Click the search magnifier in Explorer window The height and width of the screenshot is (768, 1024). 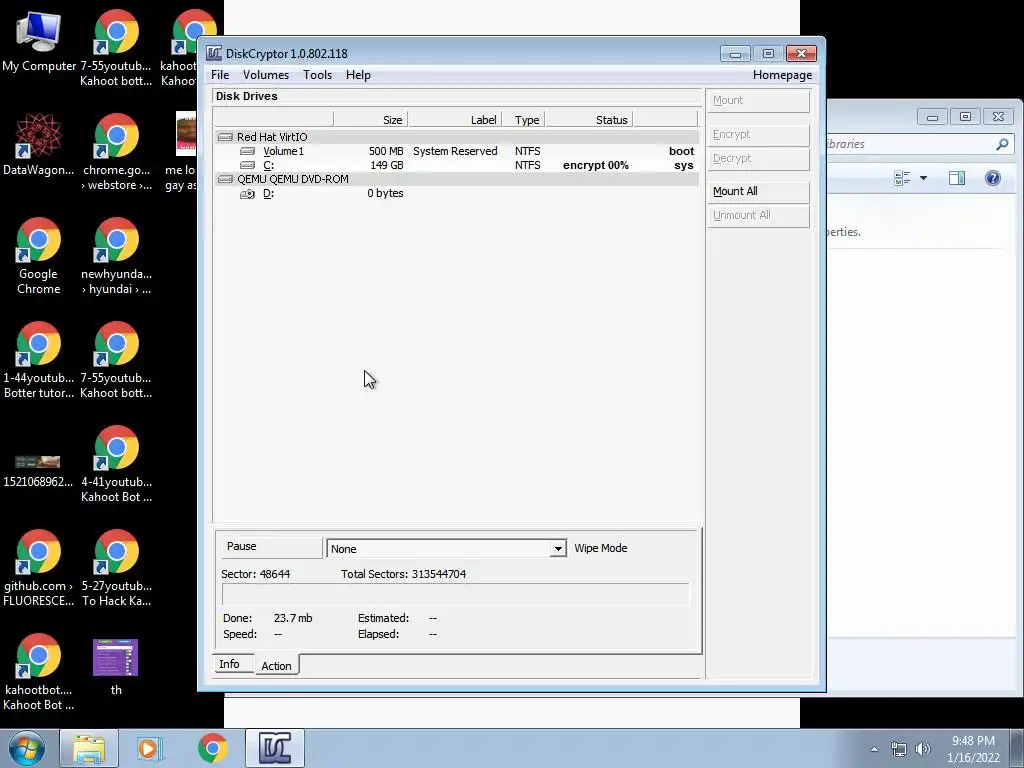tap(1002, 144)
